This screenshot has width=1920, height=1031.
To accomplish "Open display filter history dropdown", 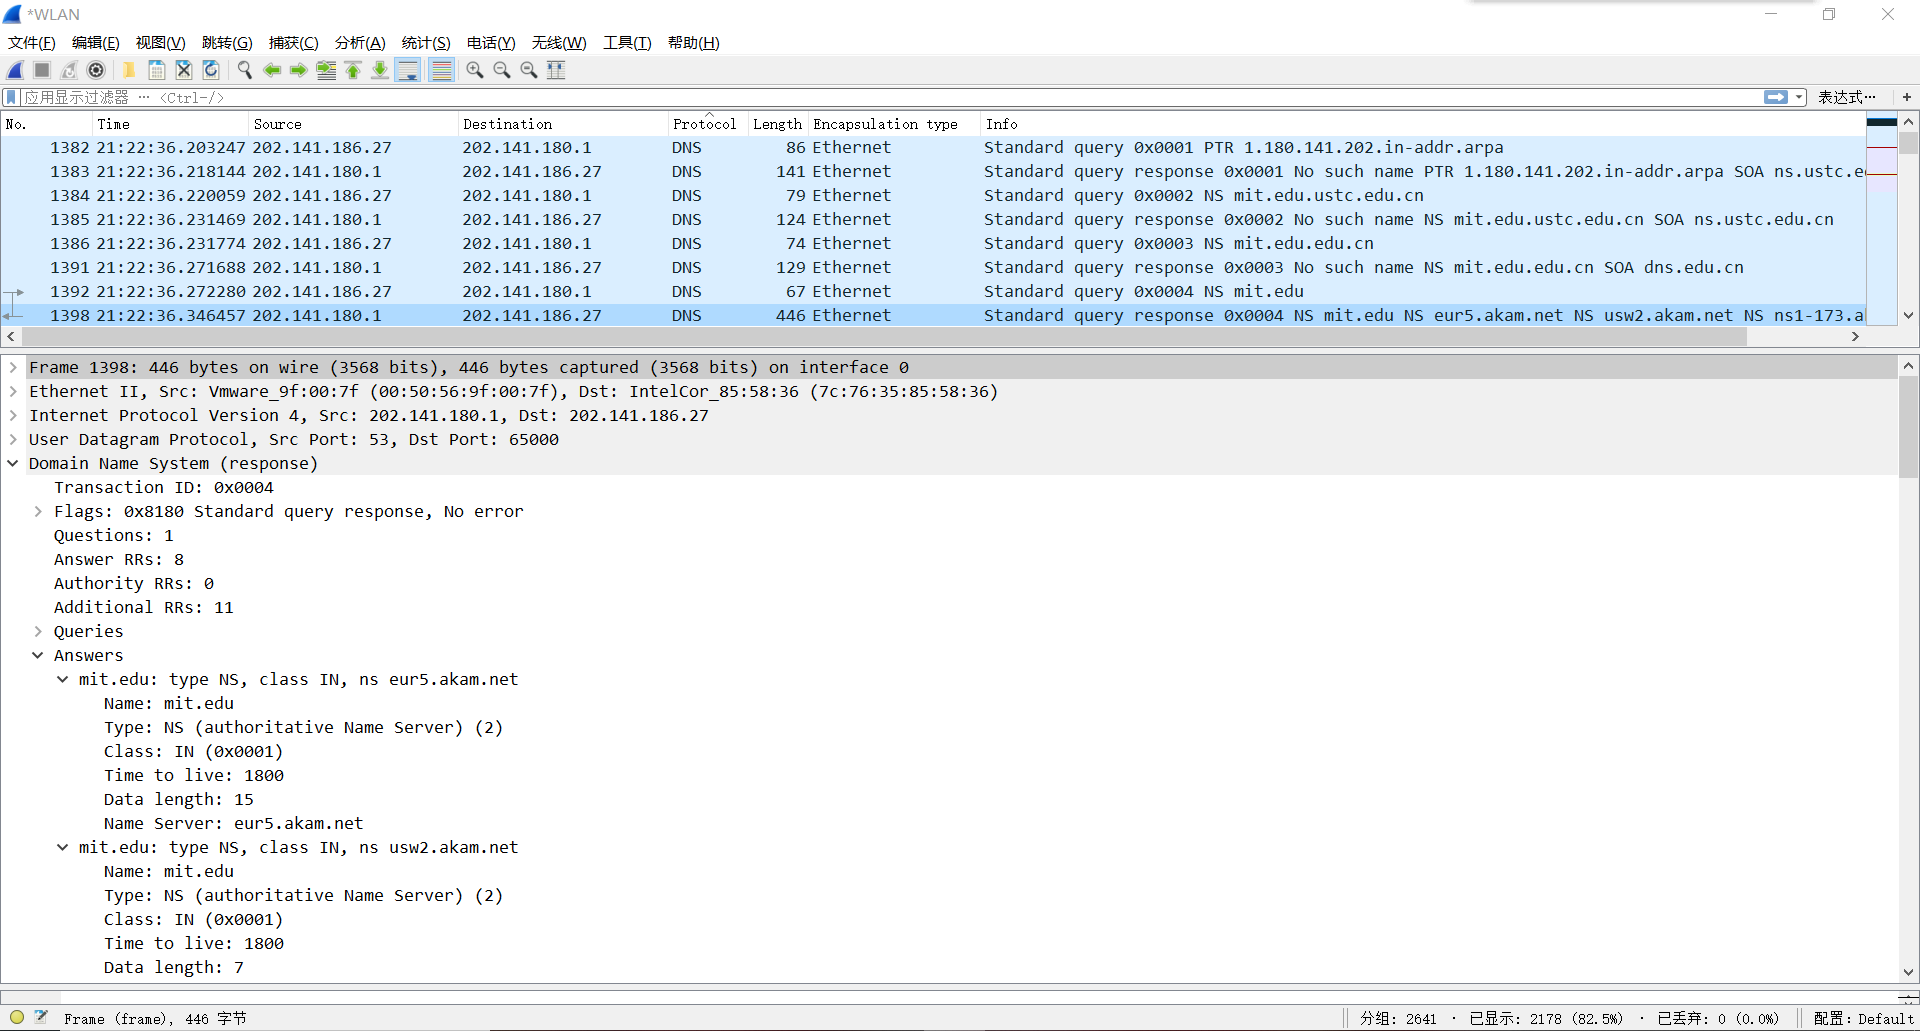I will tap(1799, 97).
